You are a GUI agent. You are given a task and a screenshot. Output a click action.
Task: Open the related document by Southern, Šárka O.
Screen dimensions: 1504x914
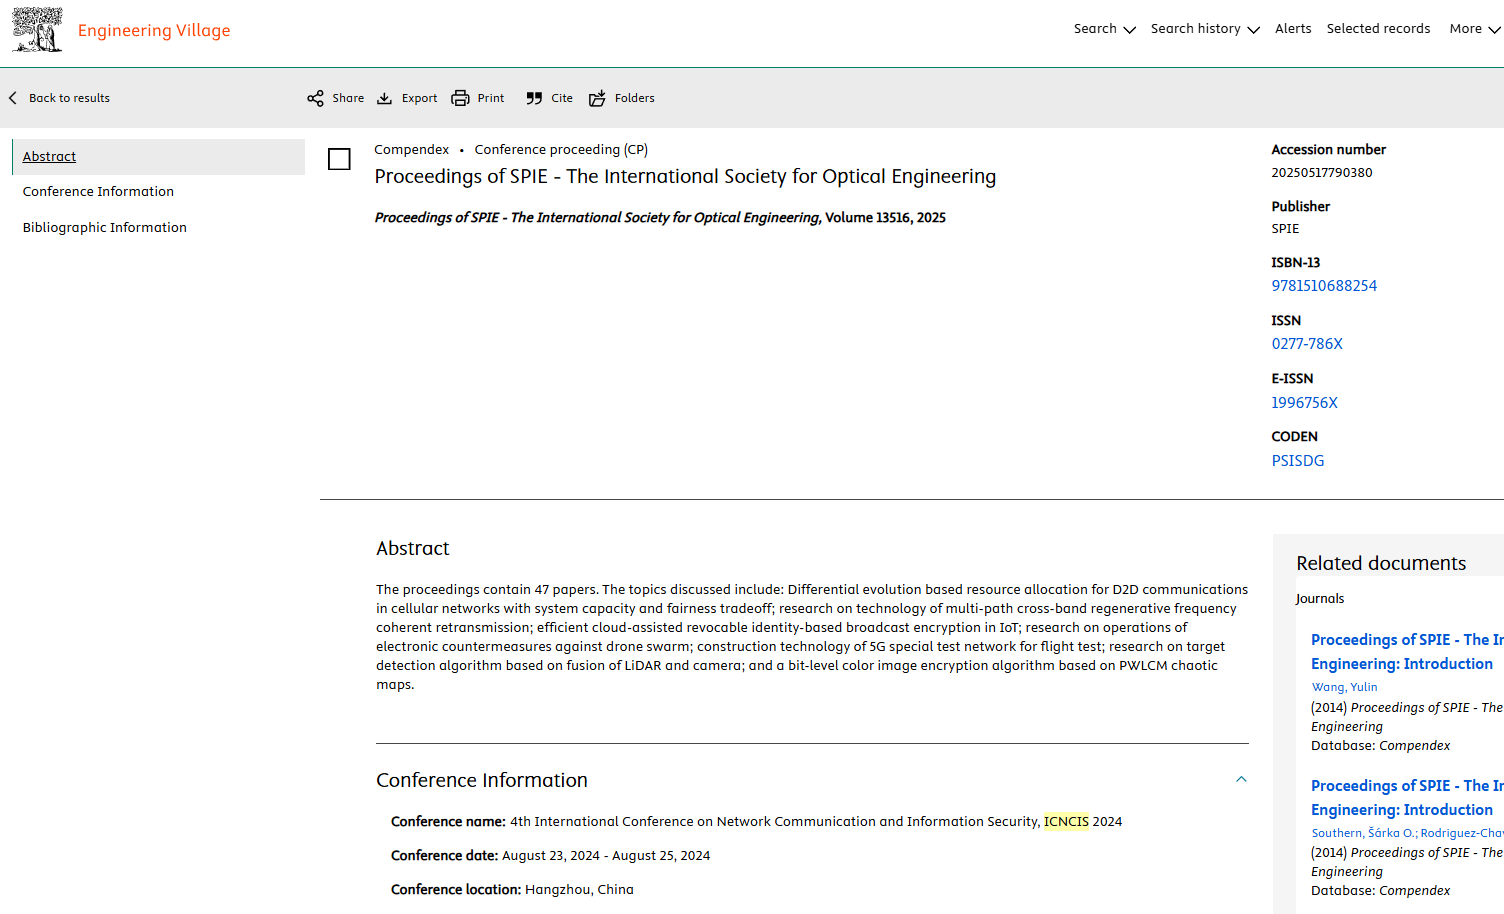tap(1407, 798)
